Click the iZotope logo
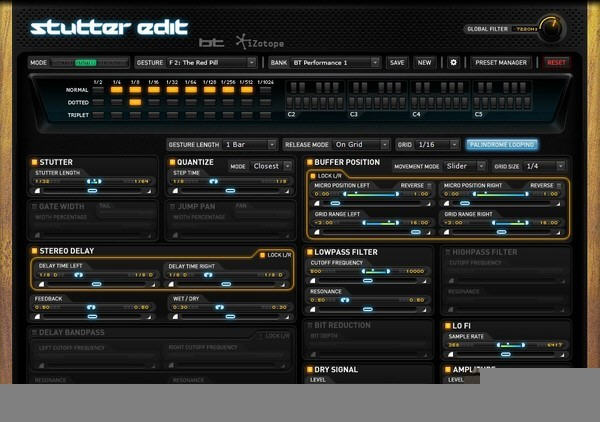The image size is (600, 422). 260,42
